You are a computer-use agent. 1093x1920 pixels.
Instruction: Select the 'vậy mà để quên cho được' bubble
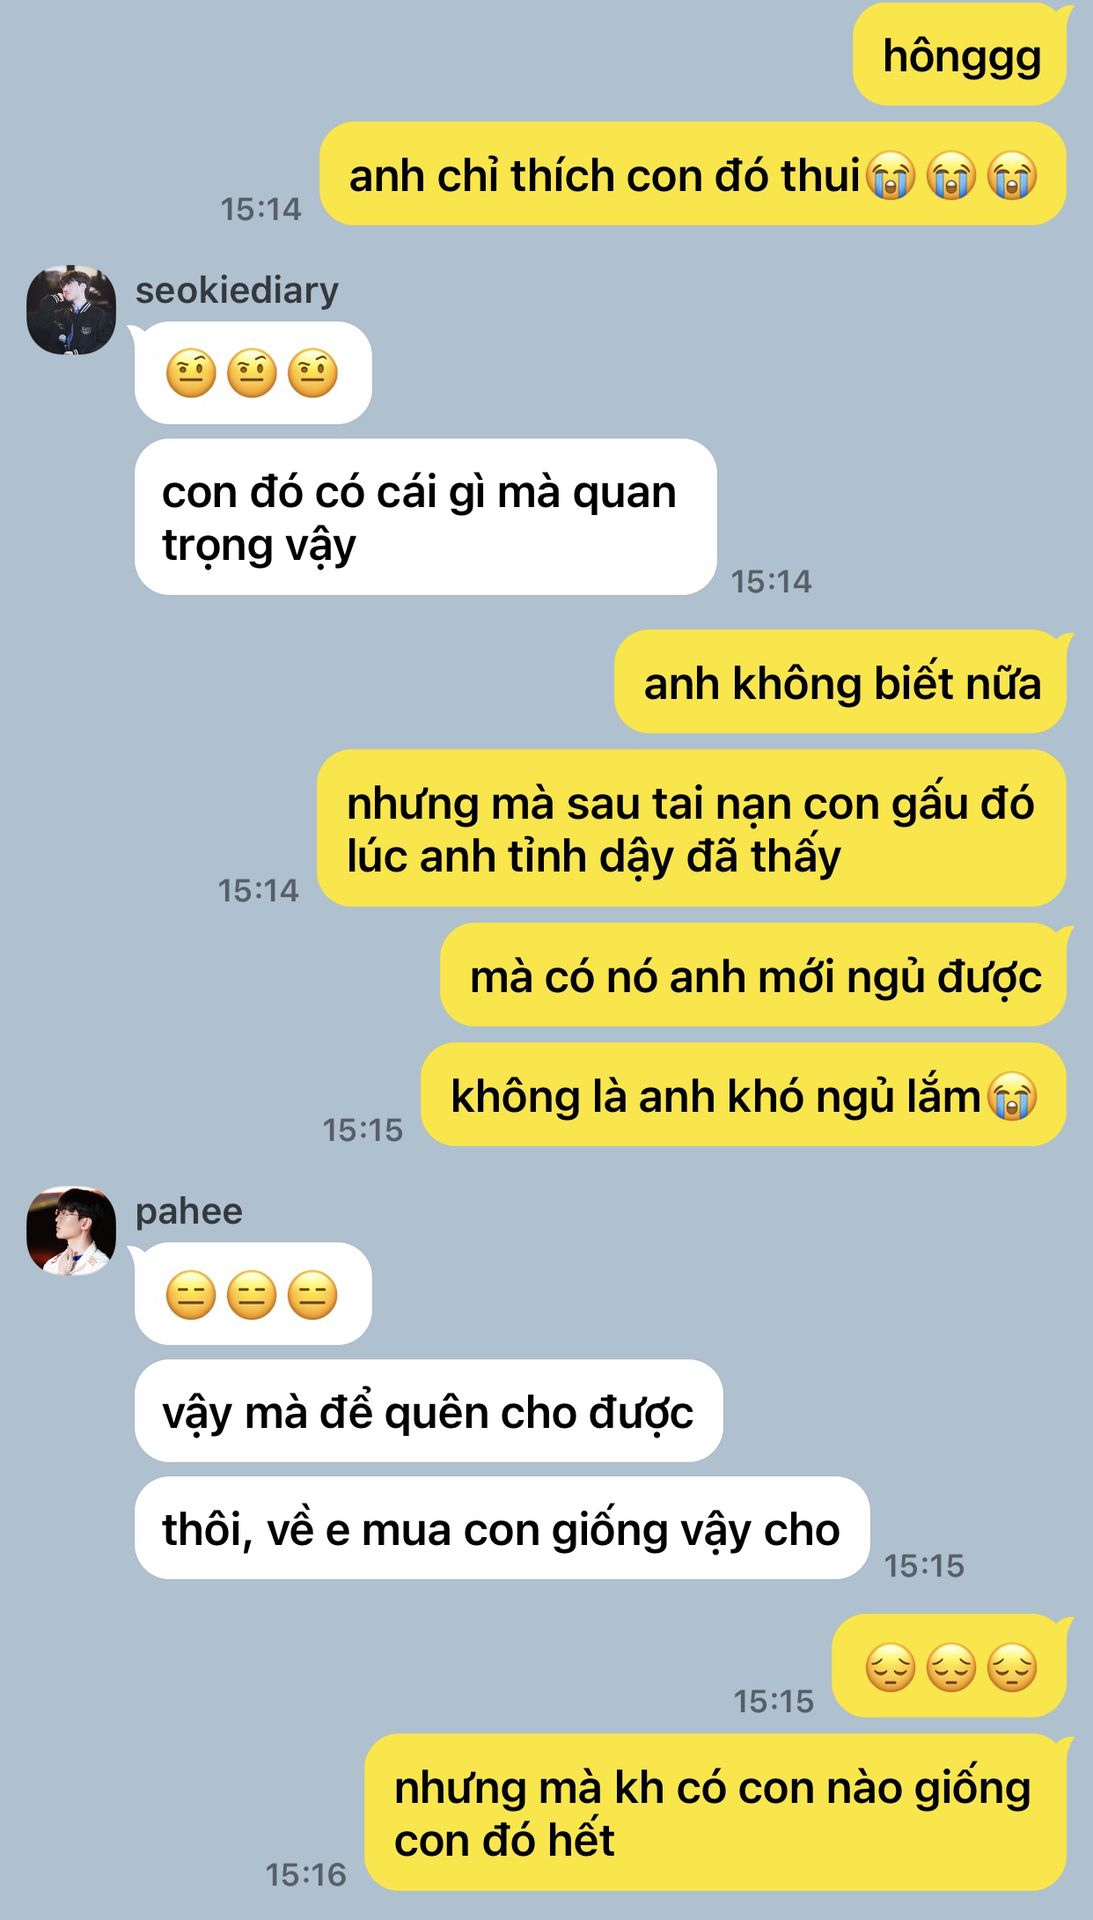(x=429, y=1411)
